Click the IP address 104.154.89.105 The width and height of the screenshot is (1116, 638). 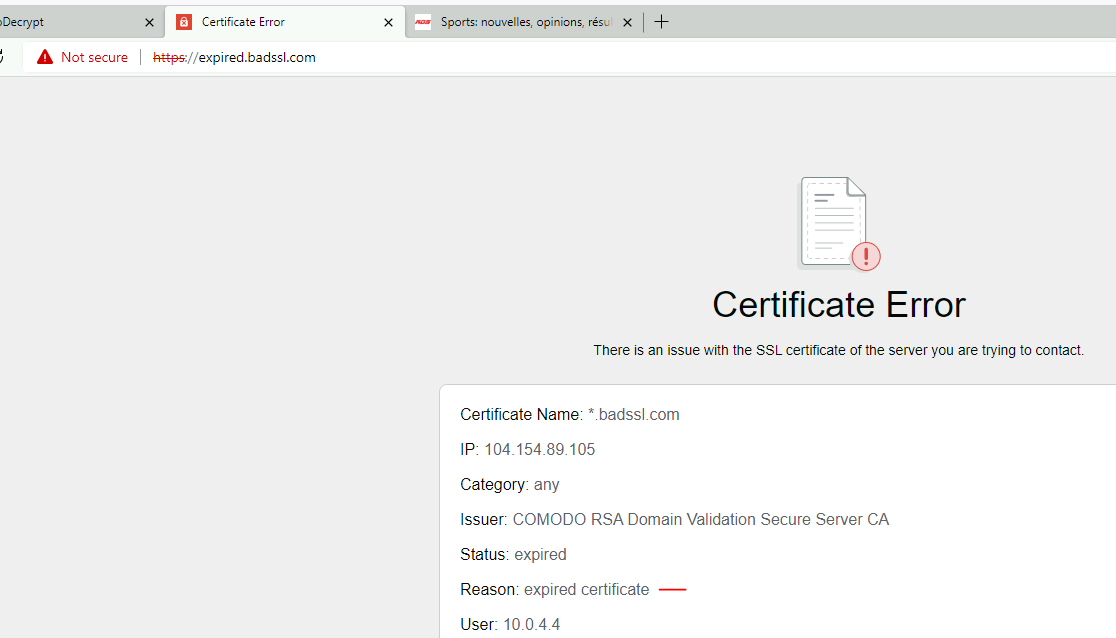point(539,449)
